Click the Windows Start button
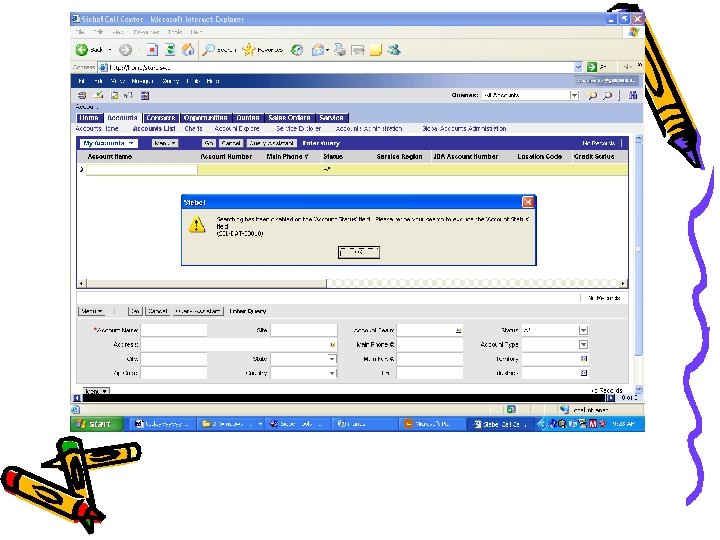This screenshot has width=720, height=540. (97, 424)
